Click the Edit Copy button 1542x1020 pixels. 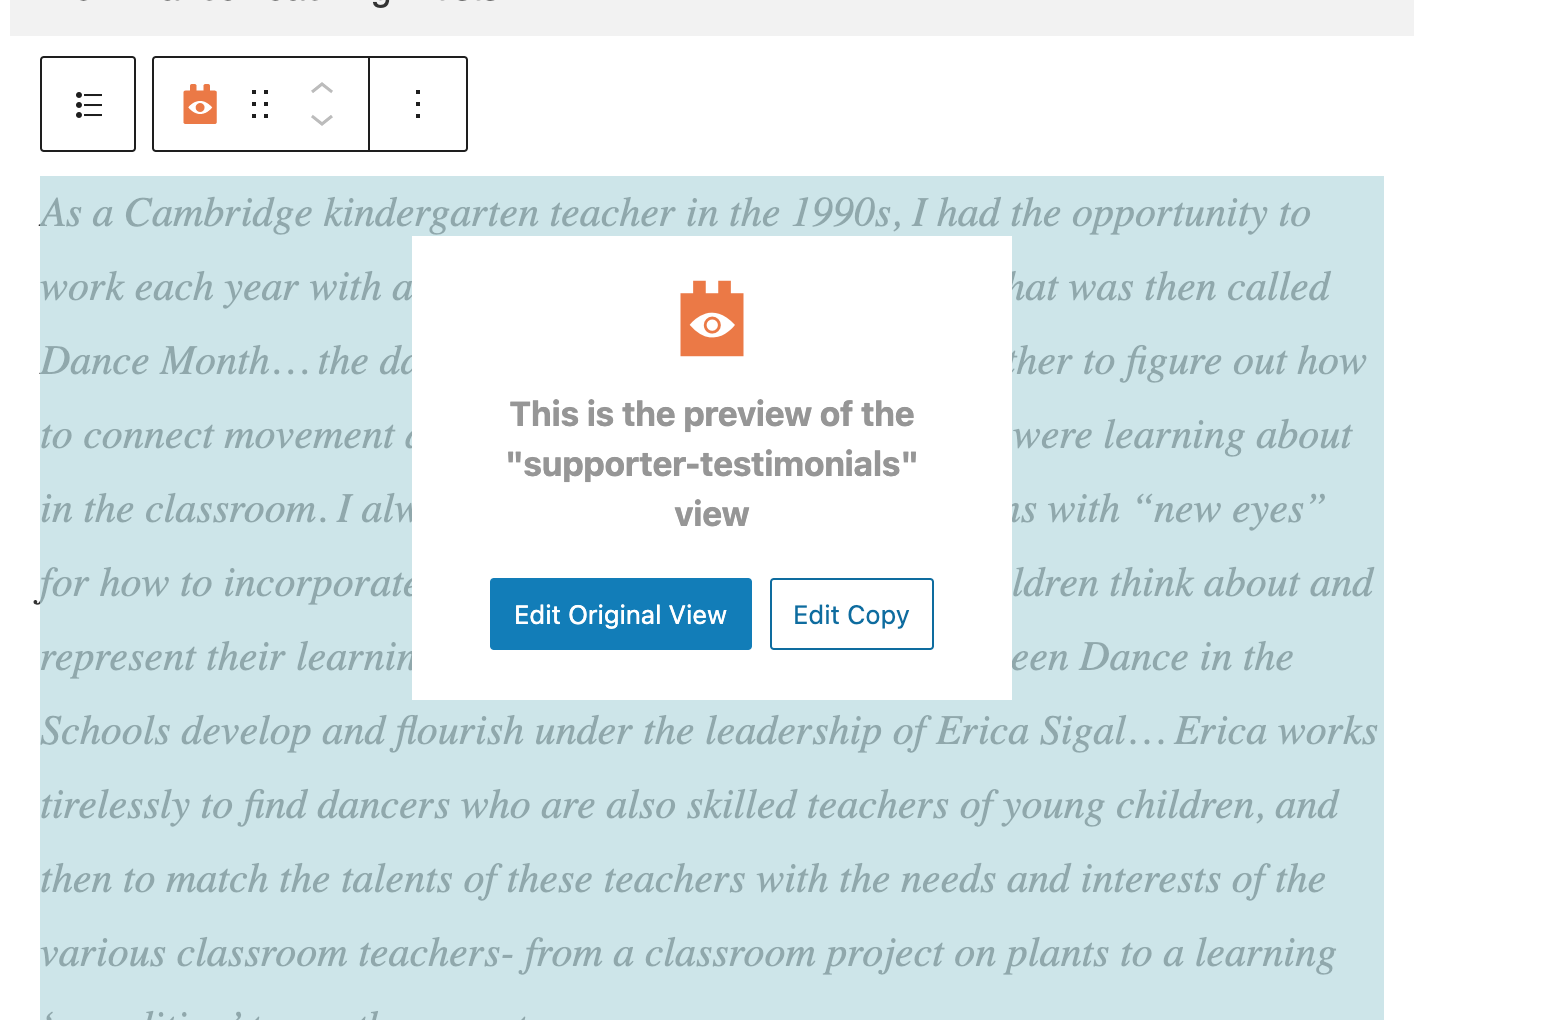(x=852, y=614)
